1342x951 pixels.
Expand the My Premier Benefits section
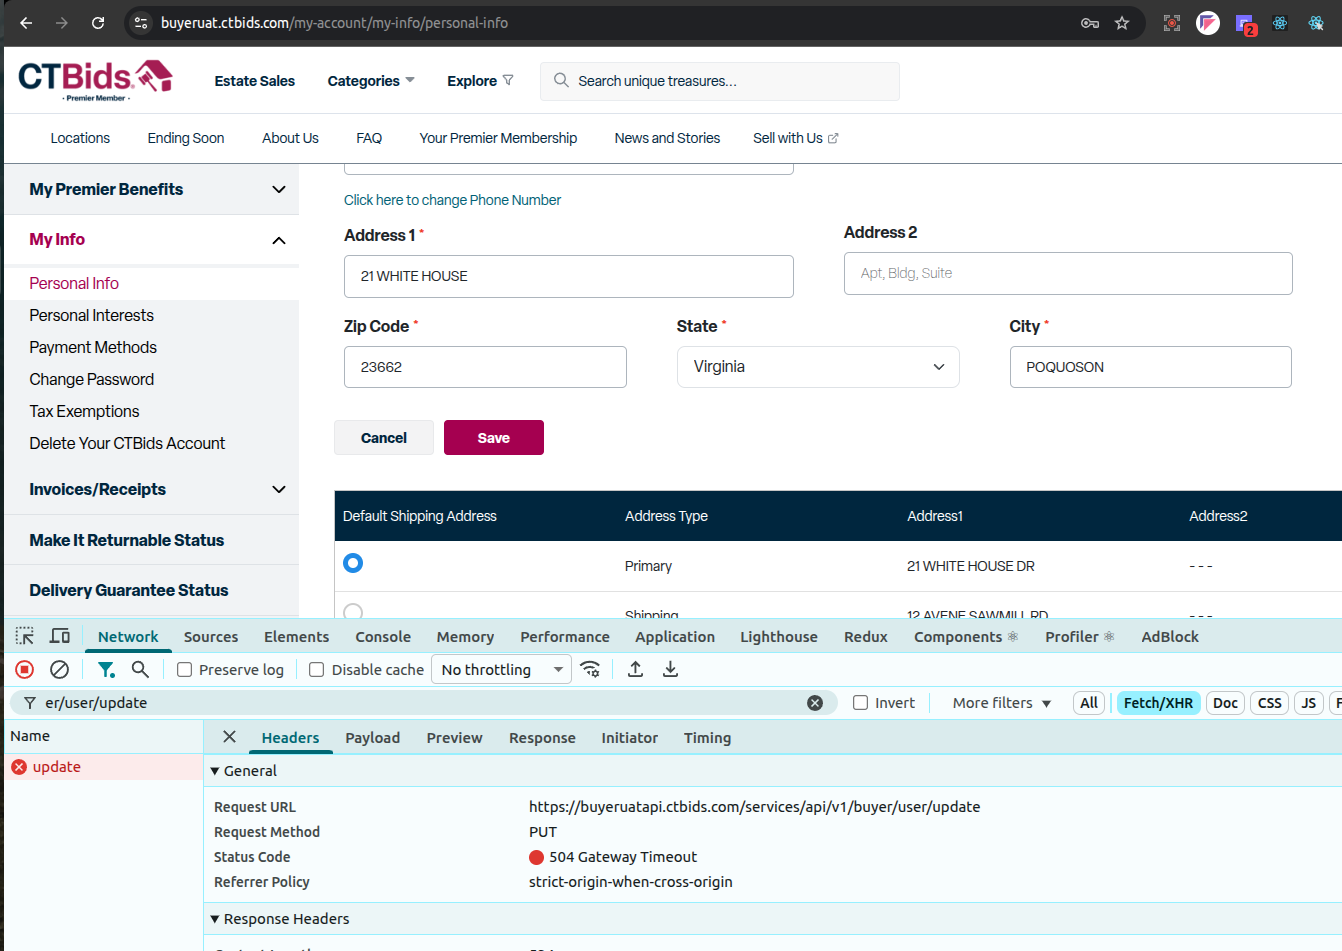click(152, 189)
